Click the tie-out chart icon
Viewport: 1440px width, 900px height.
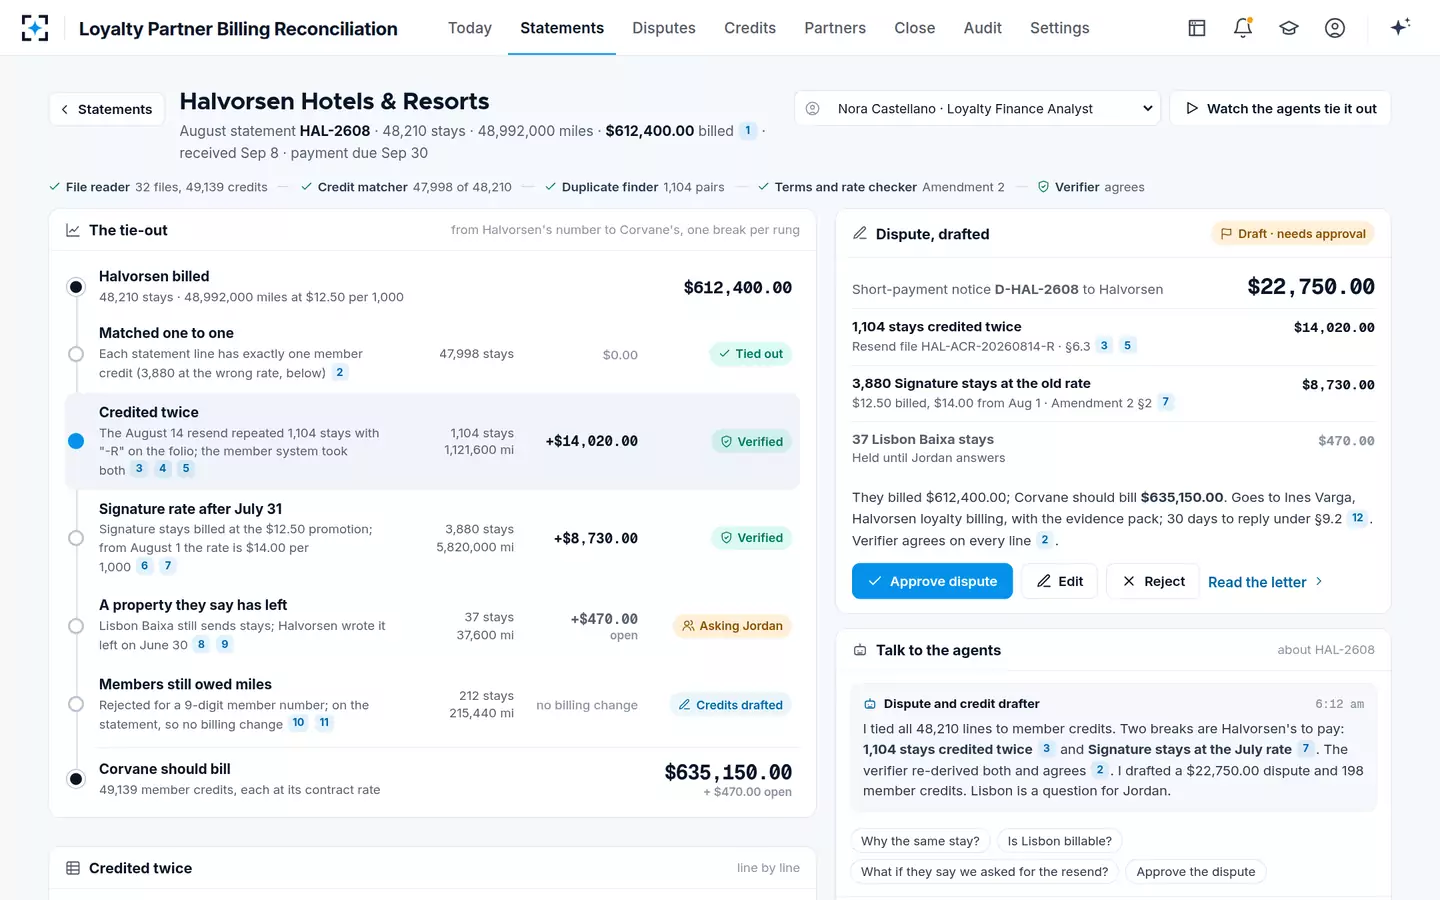pos(73,230)
